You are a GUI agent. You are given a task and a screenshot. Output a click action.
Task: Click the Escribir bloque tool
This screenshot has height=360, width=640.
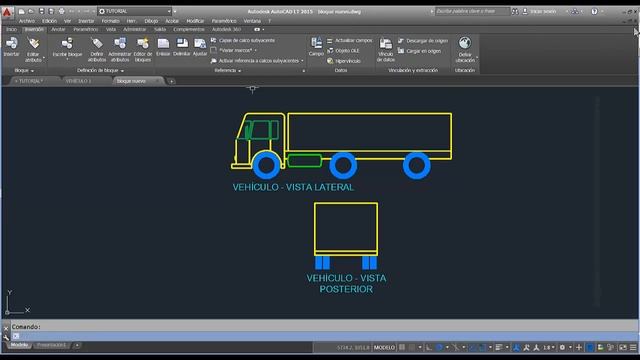pyautogui.click(x=67, y=48)
